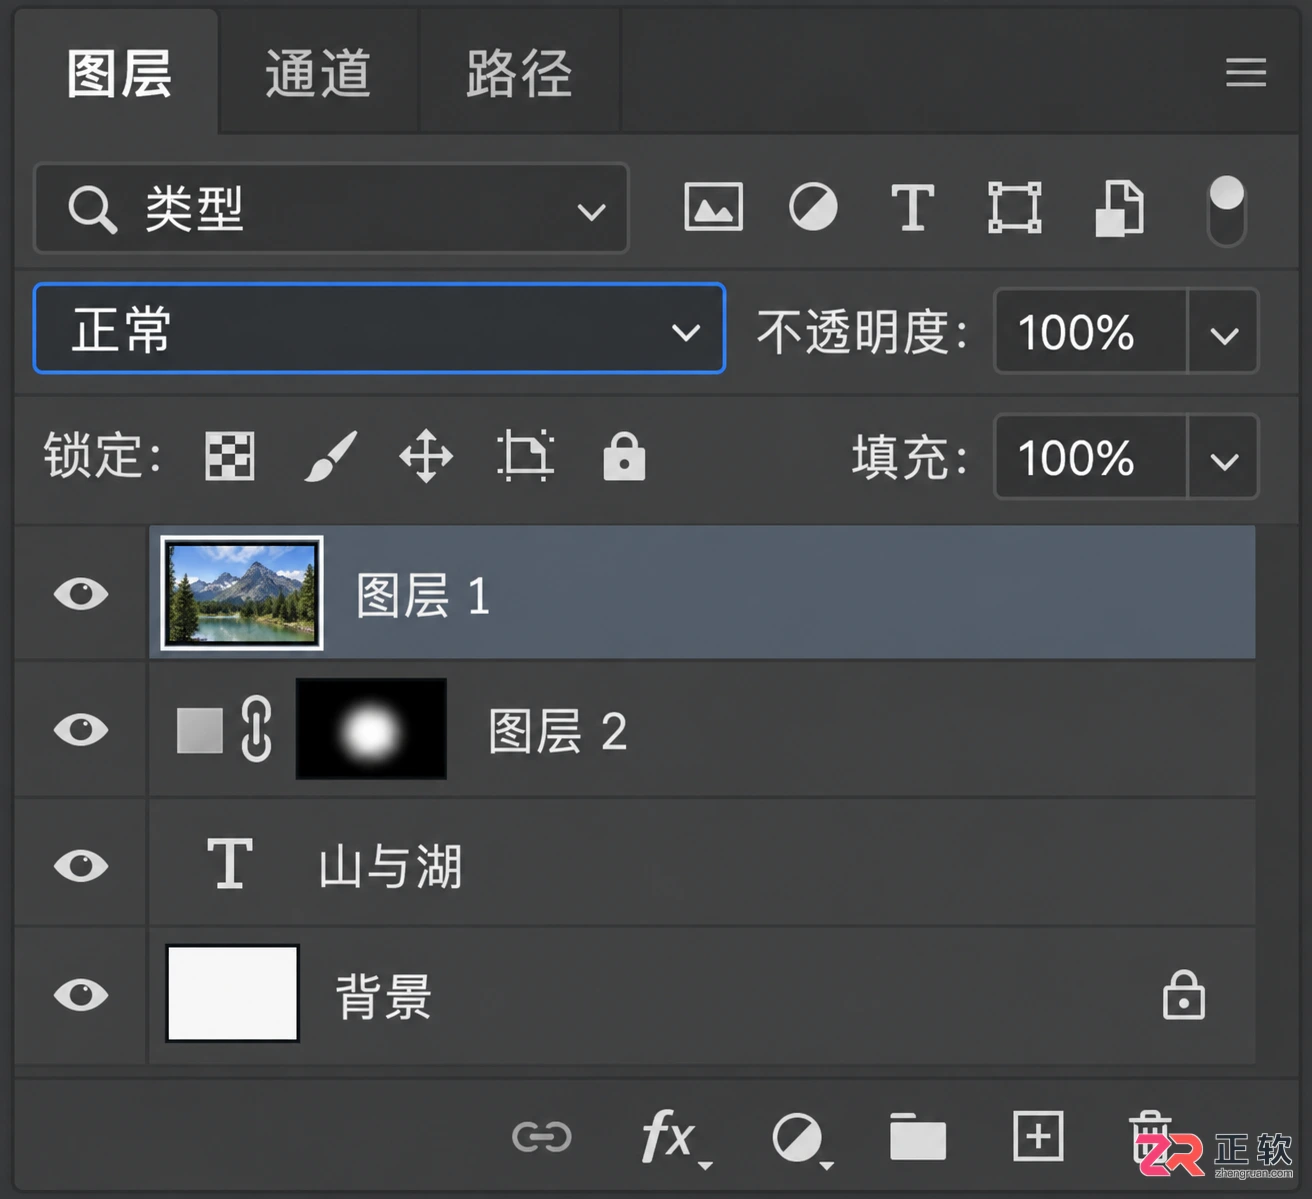Switch to the 通道 tab
1312x1199 pixels.
(x=318, y=74)
